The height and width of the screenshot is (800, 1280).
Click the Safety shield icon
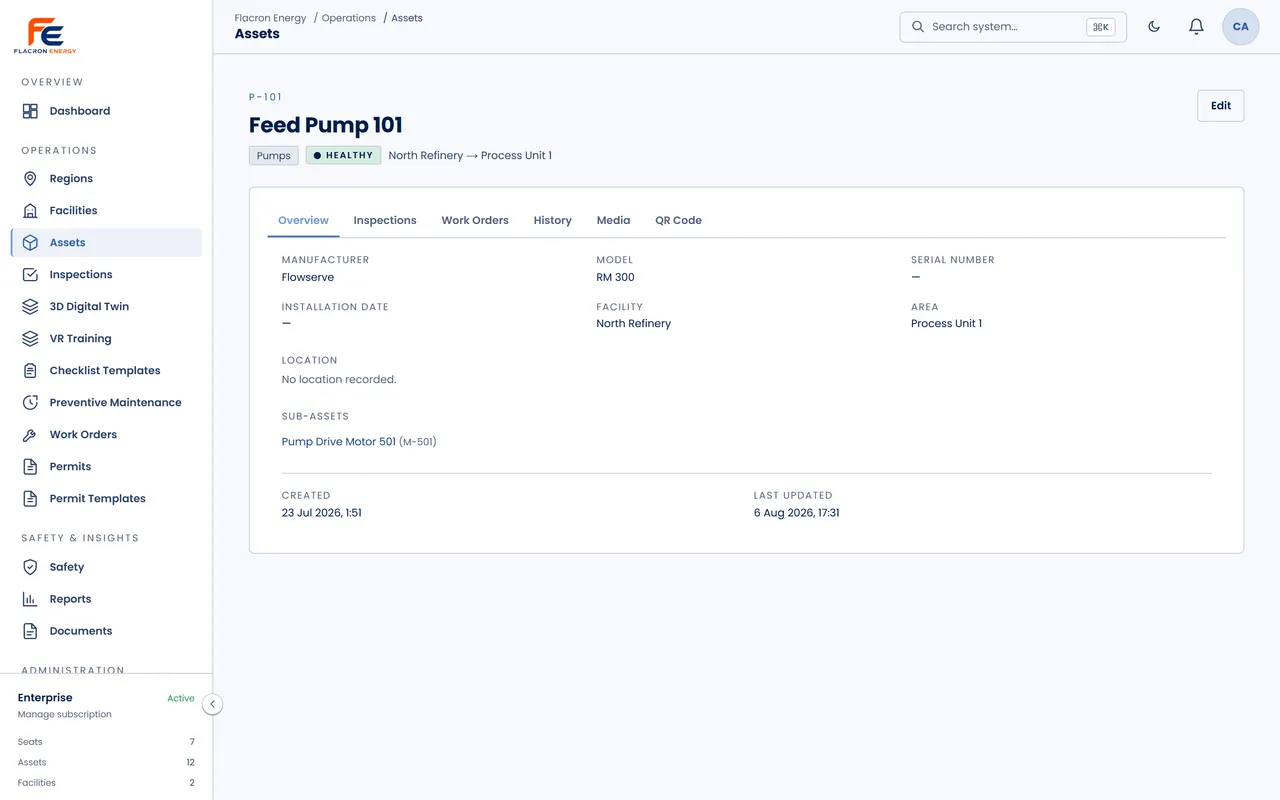coord(30,567)
